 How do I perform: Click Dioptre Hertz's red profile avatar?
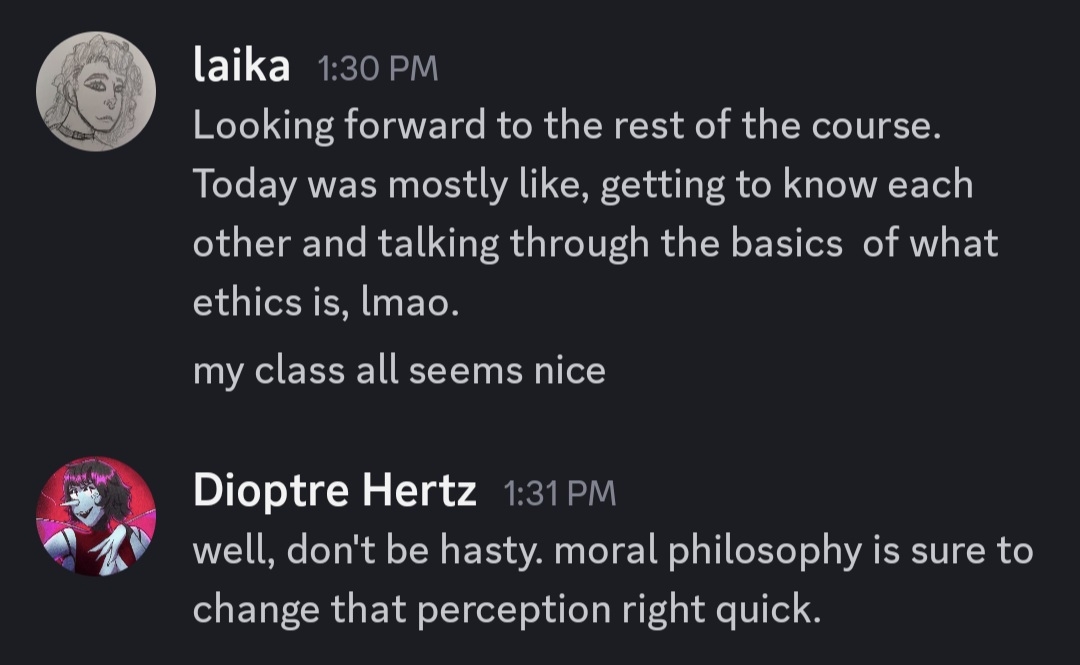96,516
